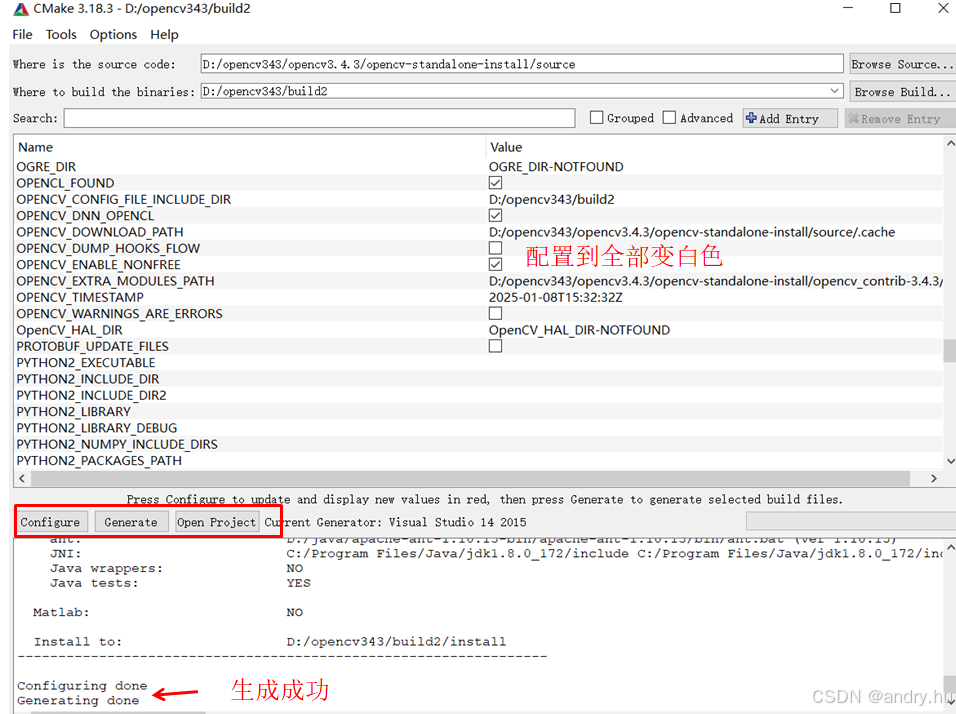The image size is (956, 714).
Task: Enable the Grouped view checkbox
Action: click(x=596, y=117)
